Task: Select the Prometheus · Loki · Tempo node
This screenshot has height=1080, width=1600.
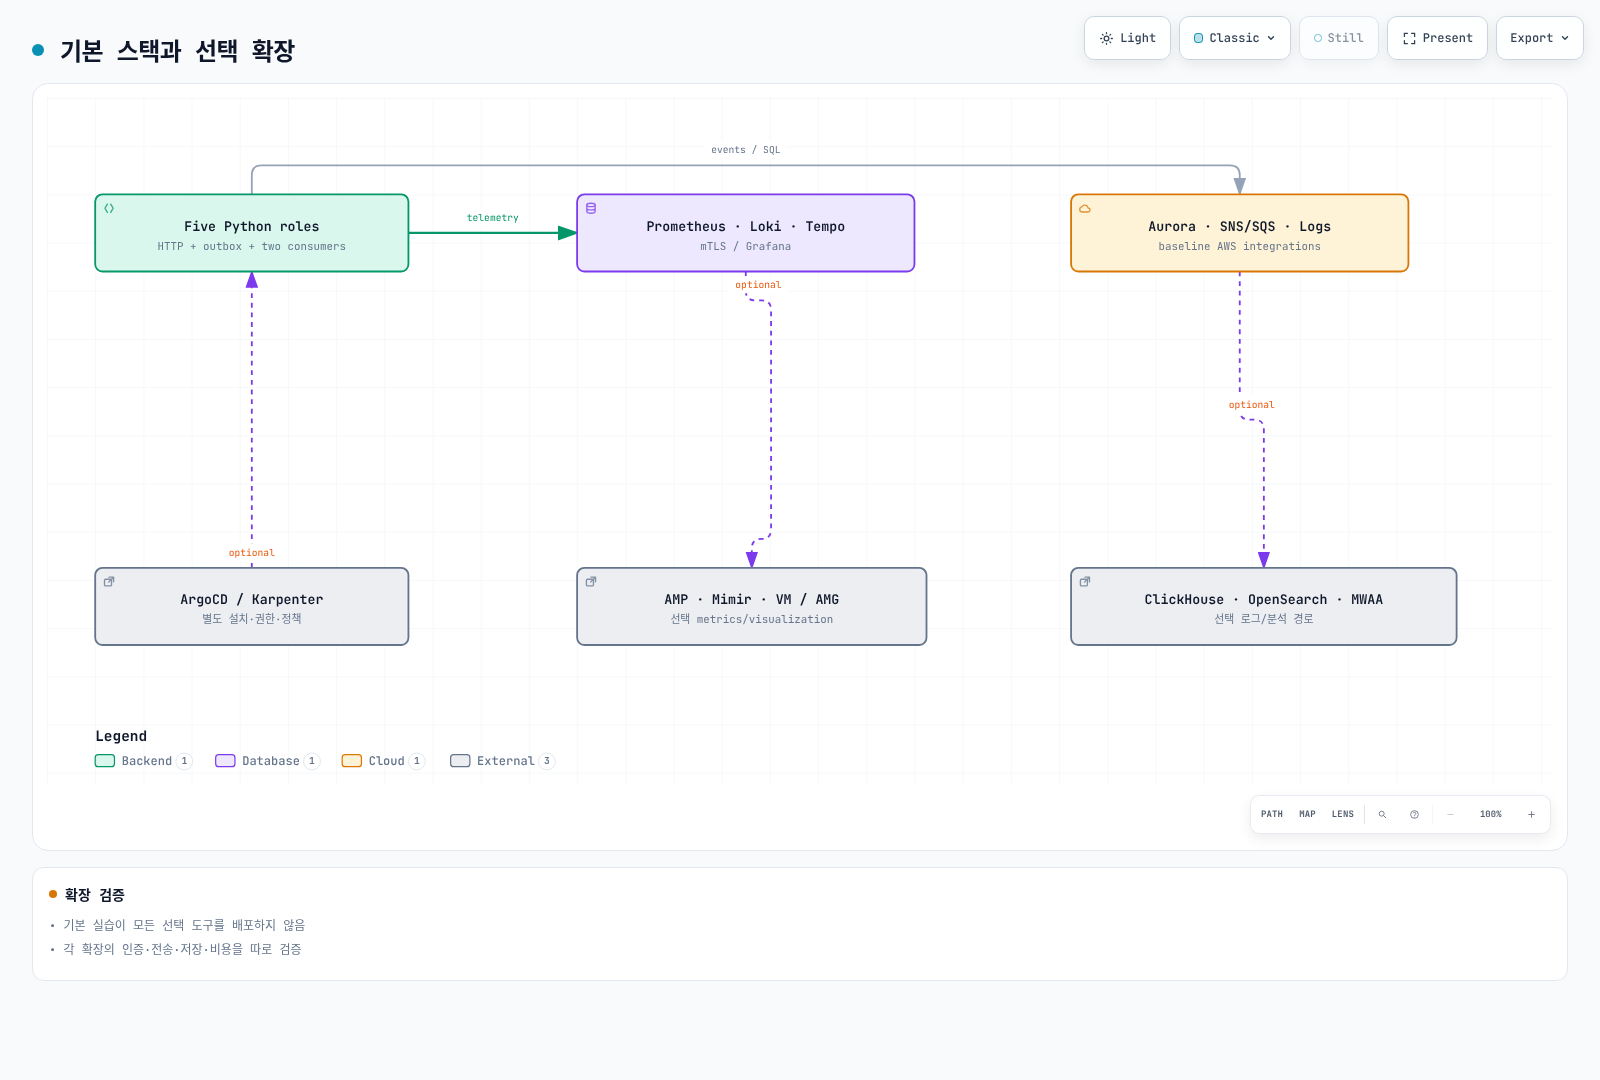Action: tap(746, 233)
